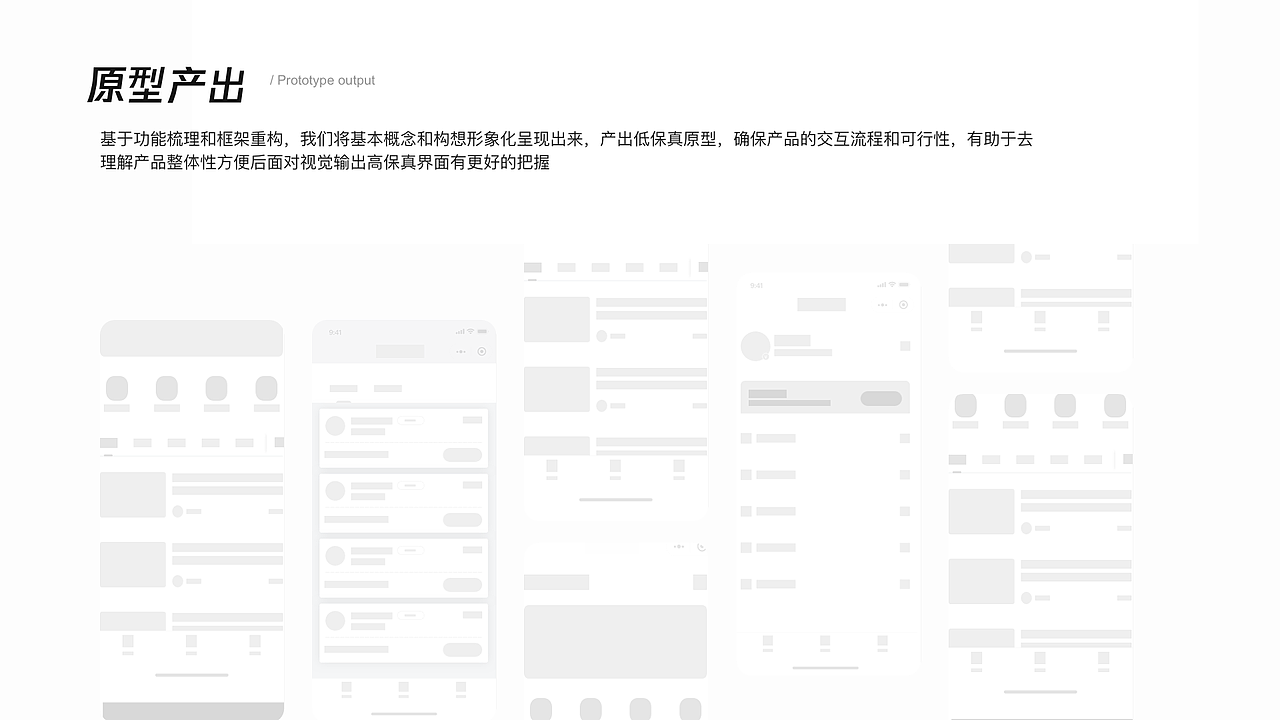Tap the battery icon in the status bar

click(x=482, y=331)
